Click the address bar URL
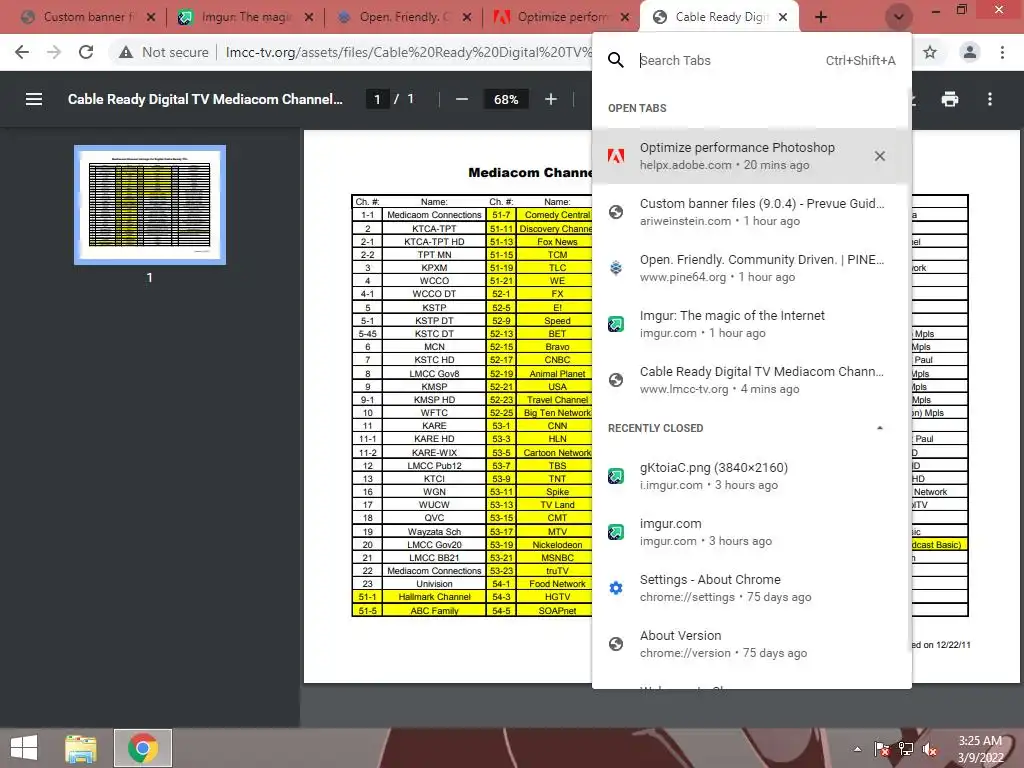1024x768 pixels. [x=408, y=52]
